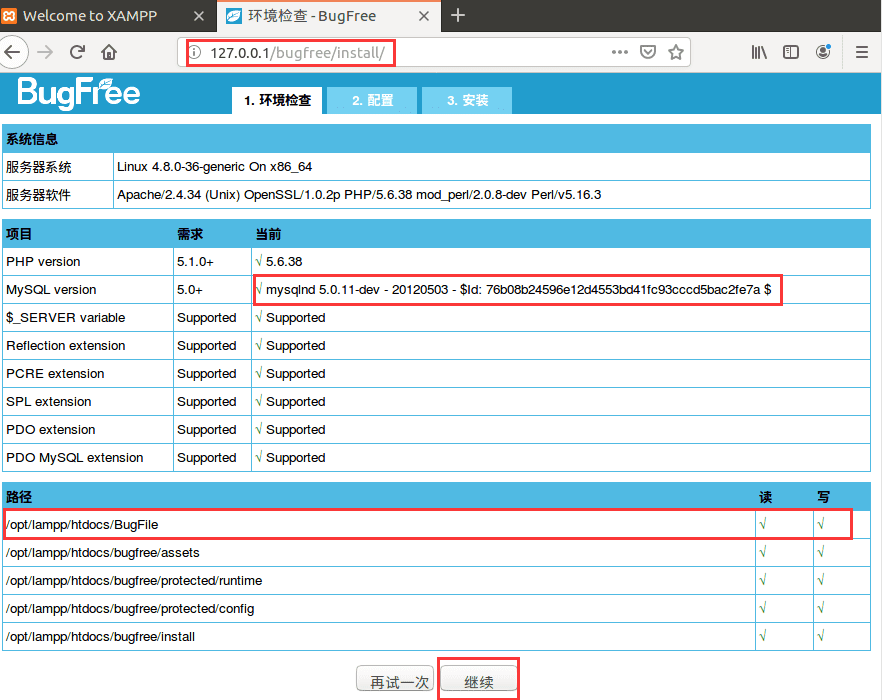
Task: Click the 系统信息 section header
Action: click(32, 139)
